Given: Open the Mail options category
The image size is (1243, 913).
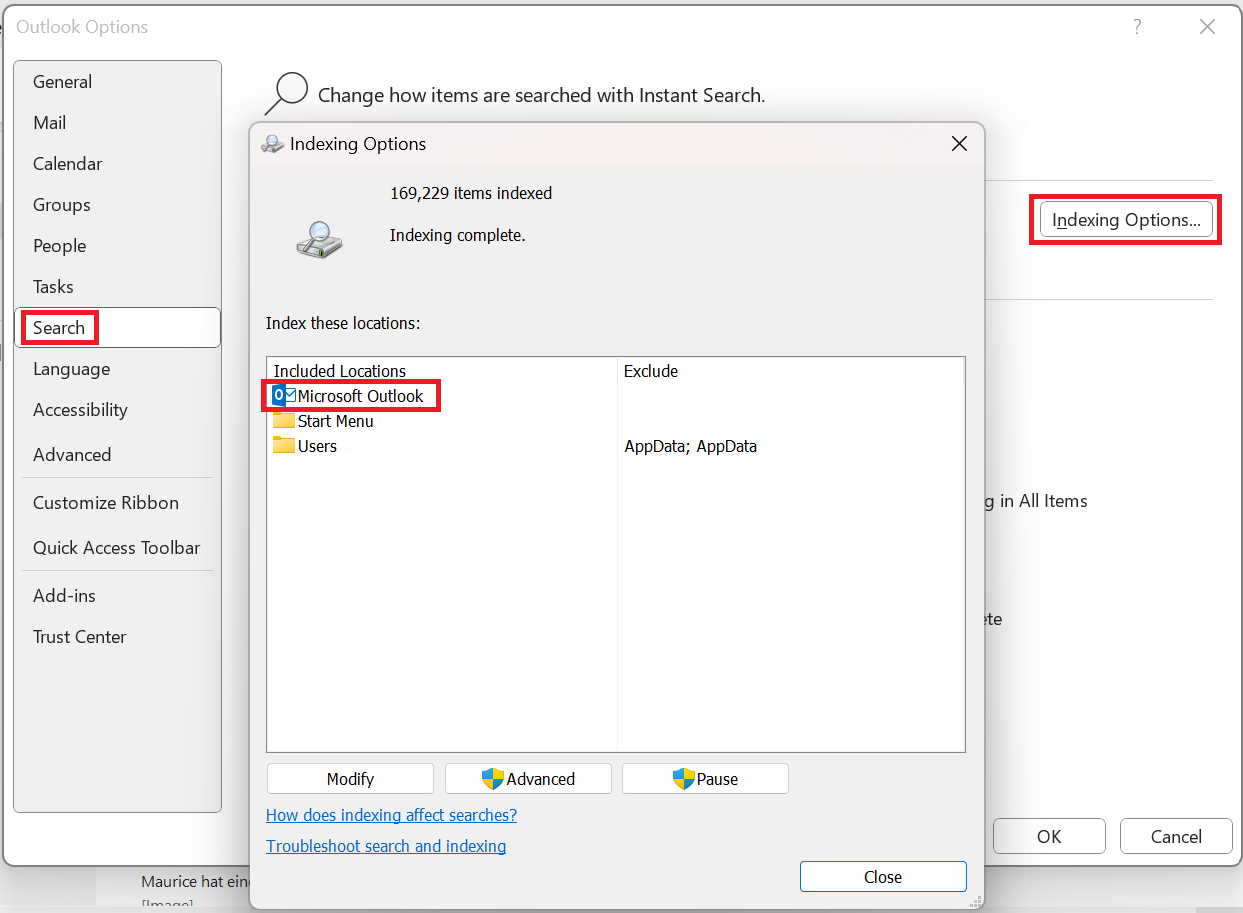Looking at the screenshot, I should tap(117, 123).
